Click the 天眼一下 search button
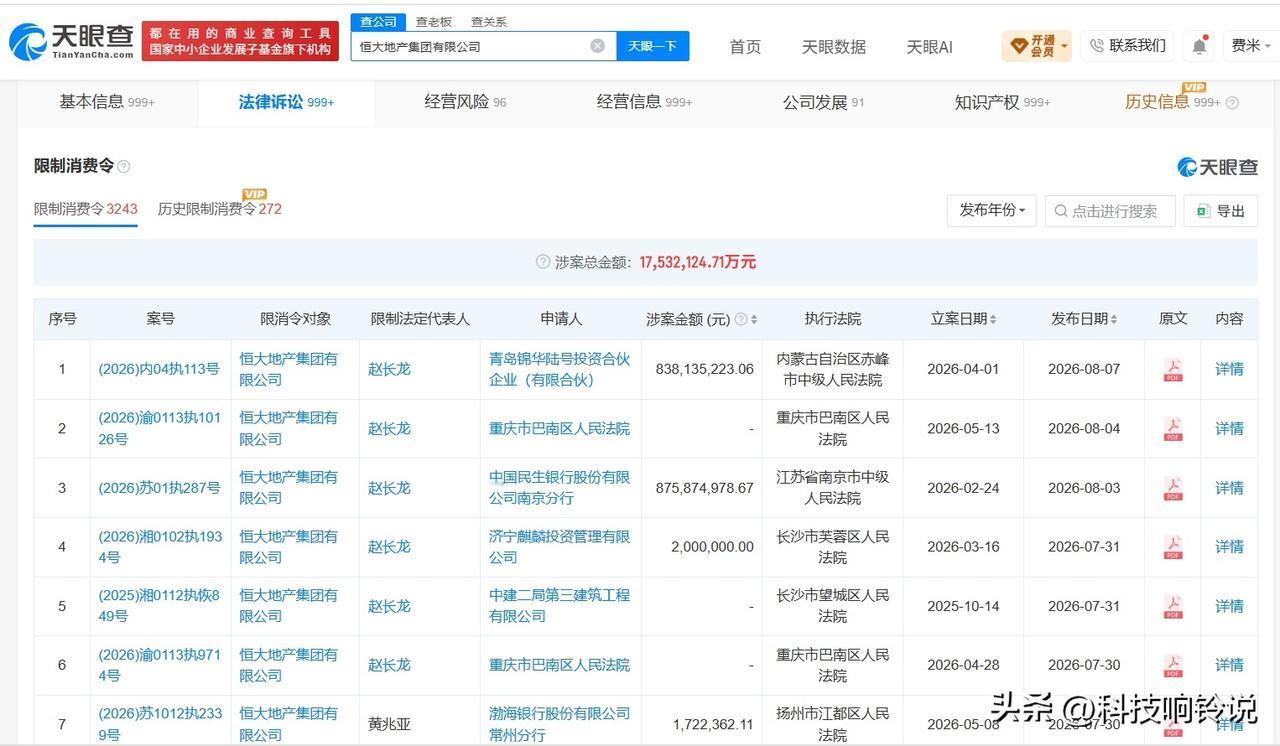The image size is (1280, 746). [x=653, y=46]
